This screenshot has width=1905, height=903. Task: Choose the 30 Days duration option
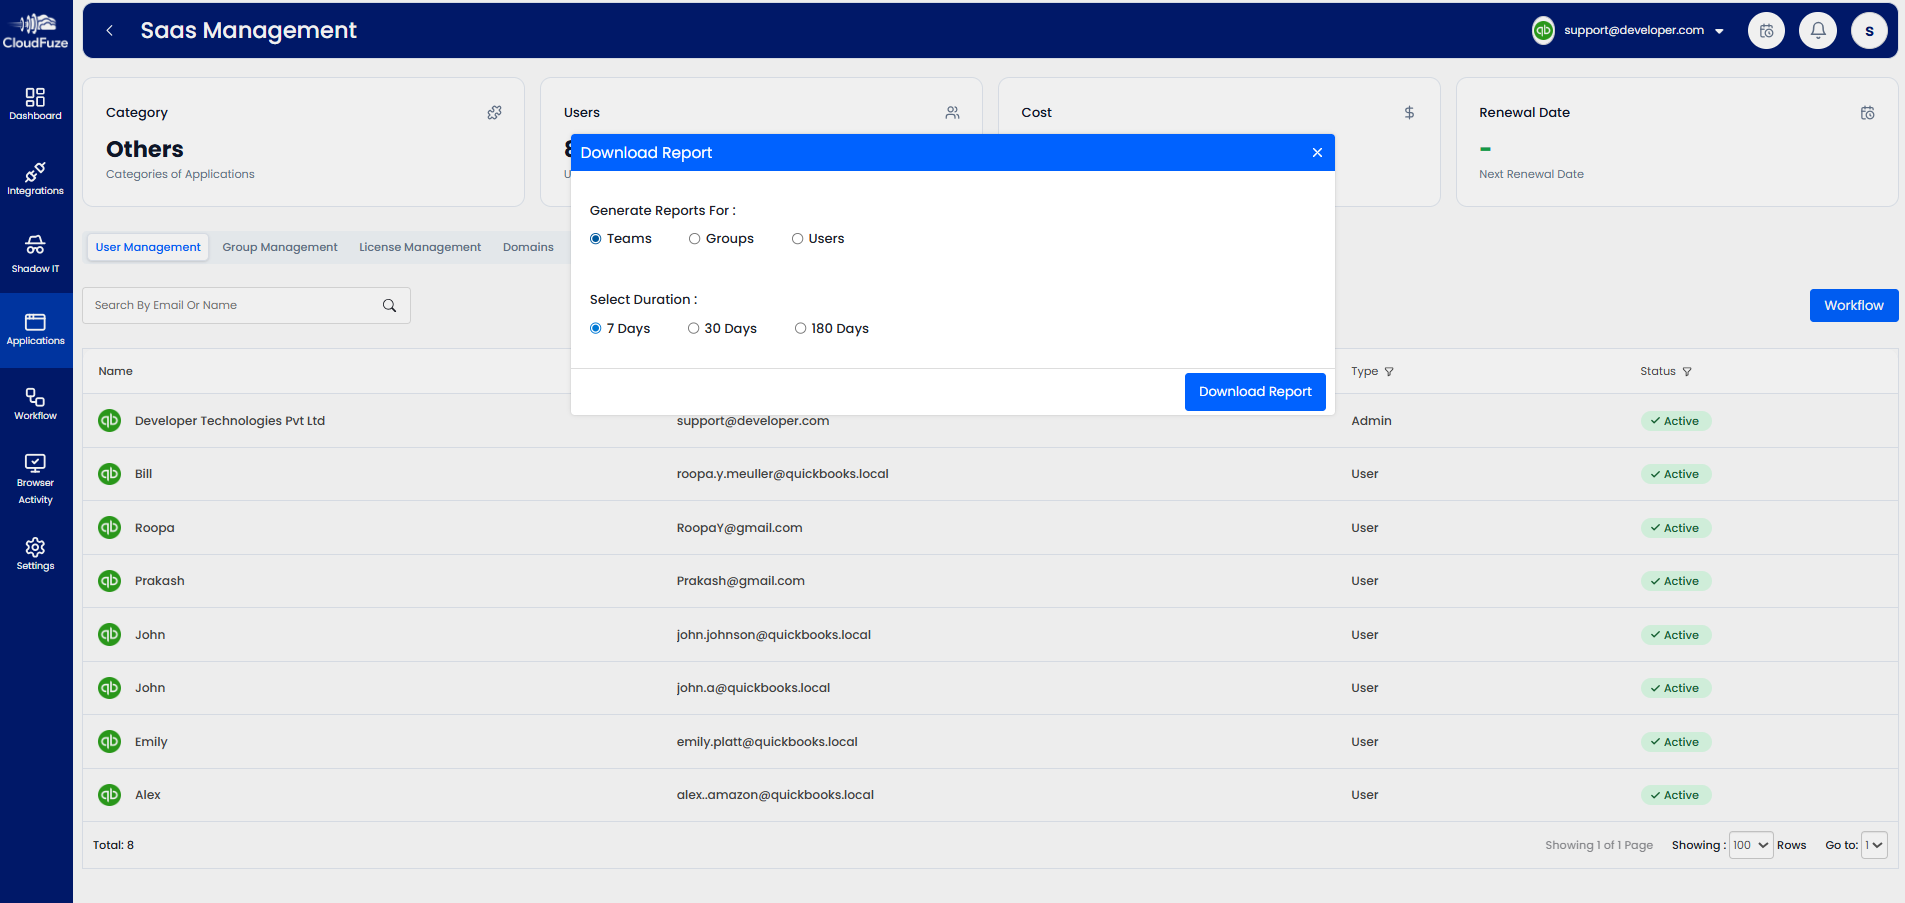(693, 328)
